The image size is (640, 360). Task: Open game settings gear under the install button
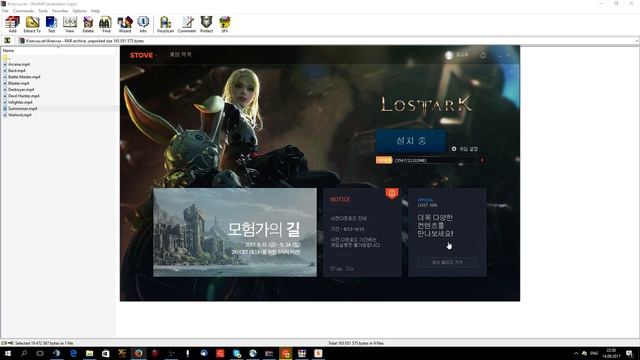(454, 149)
